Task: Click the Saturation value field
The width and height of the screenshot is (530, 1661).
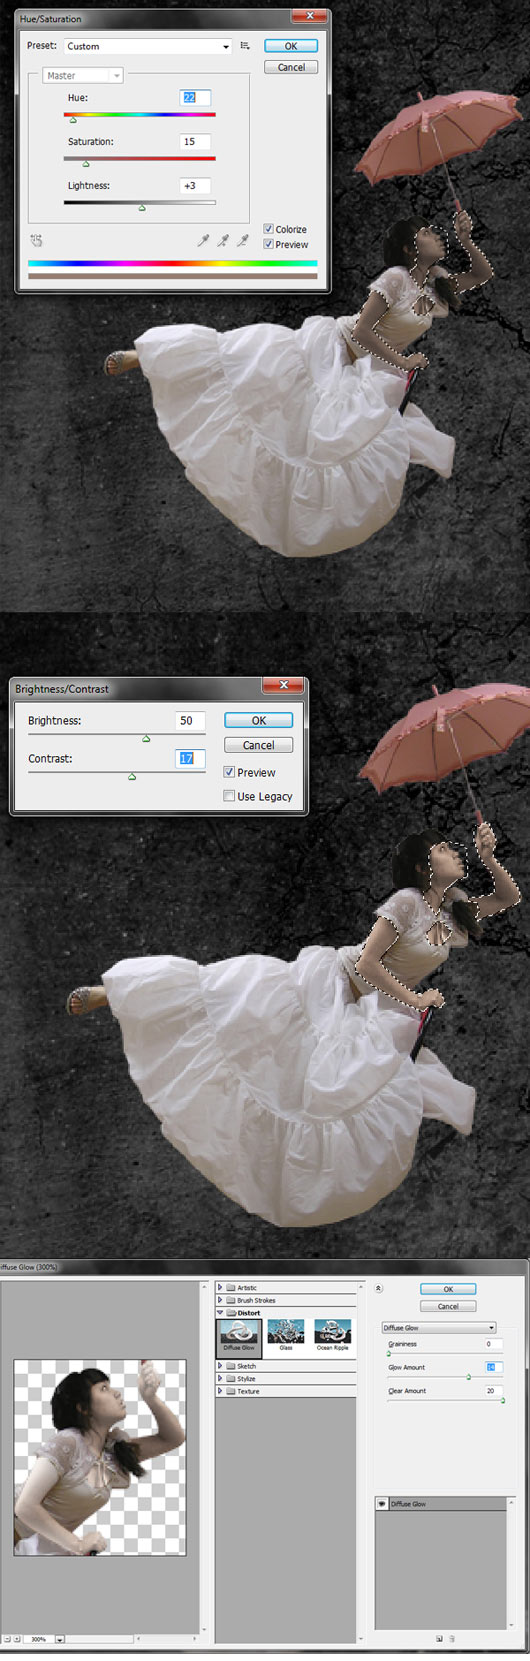Action: 195,141
